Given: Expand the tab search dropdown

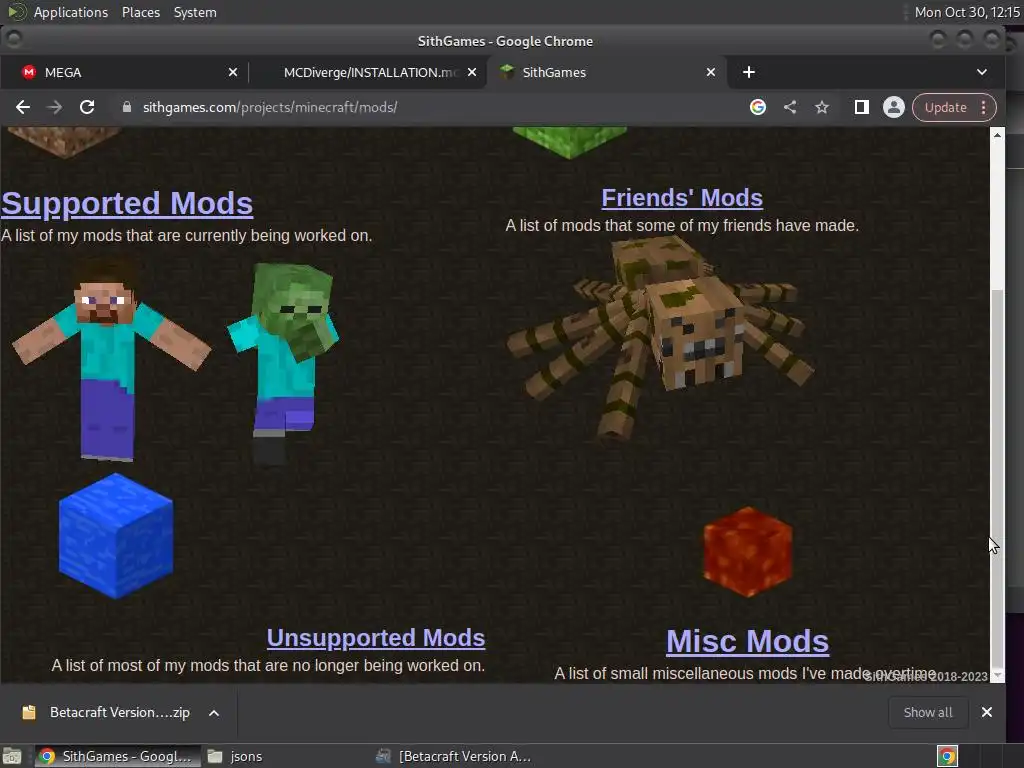Looking at the screenshot, I should point(982,72).
